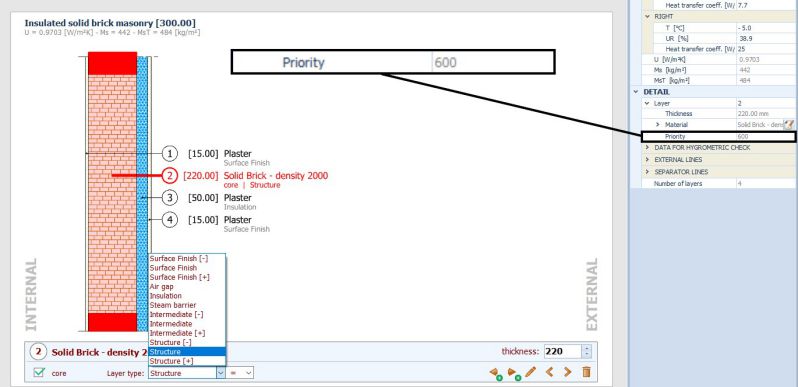The width and height of the screenshot is (798, 387).
Task: Collapse the RIGHT section
Action: click(647, 17)
